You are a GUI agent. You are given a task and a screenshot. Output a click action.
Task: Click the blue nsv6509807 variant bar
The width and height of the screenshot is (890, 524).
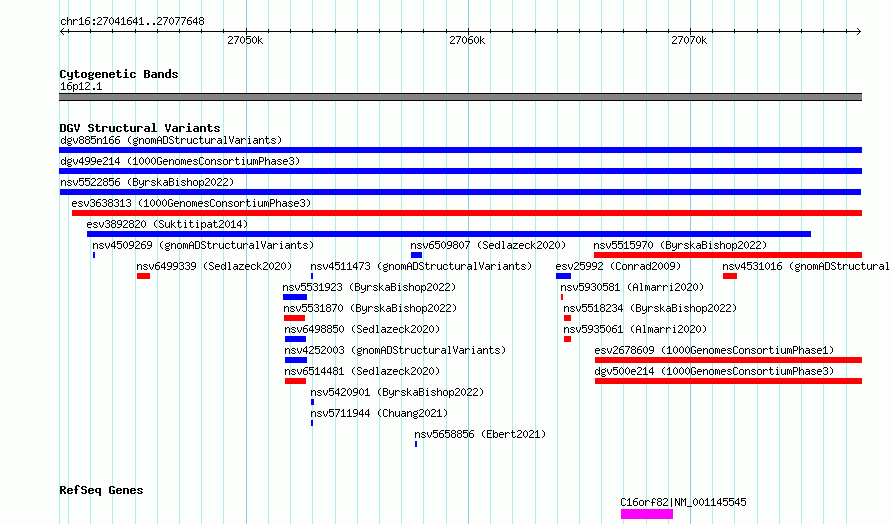tap(417, 255)
